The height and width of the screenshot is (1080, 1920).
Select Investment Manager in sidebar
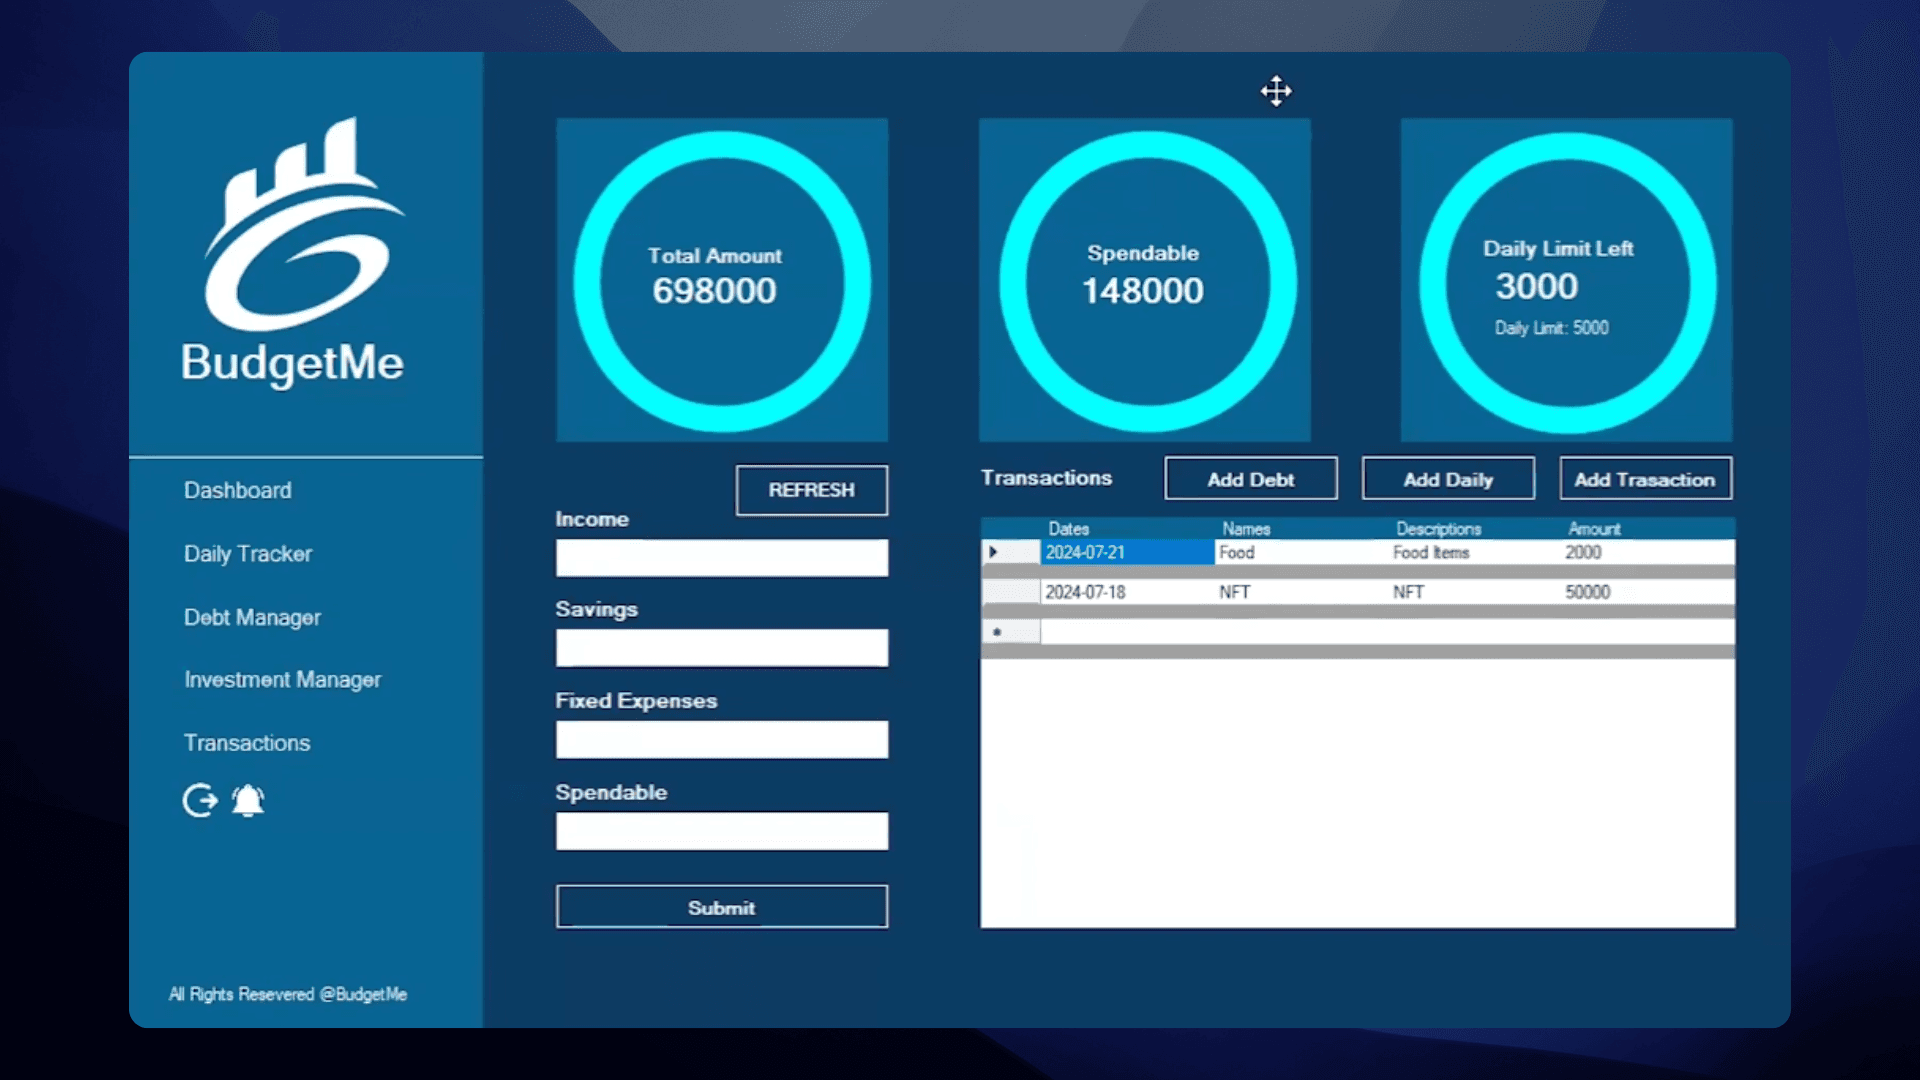[282, 680]
